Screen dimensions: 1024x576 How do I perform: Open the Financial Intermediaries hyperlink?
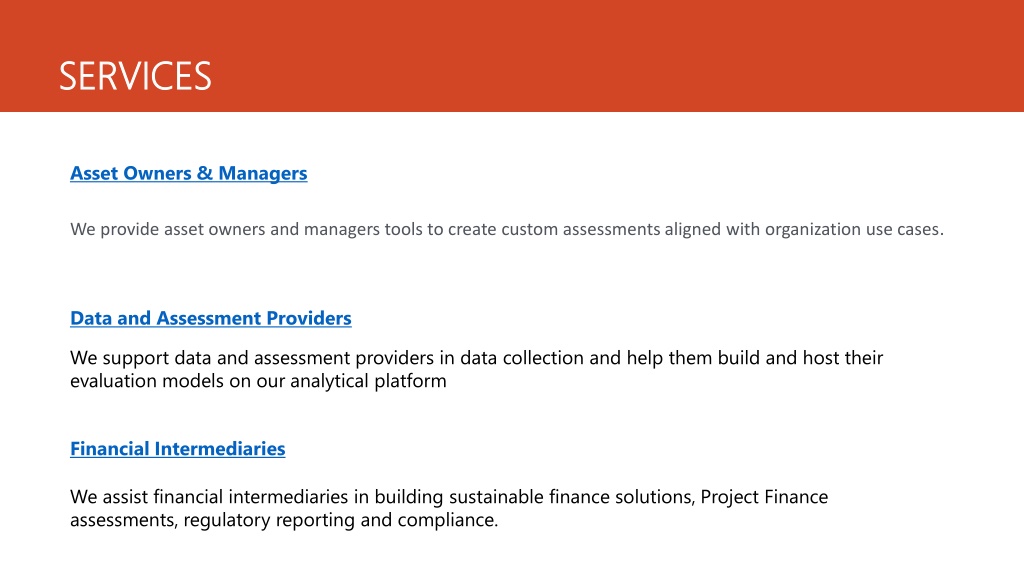point(178,449)
